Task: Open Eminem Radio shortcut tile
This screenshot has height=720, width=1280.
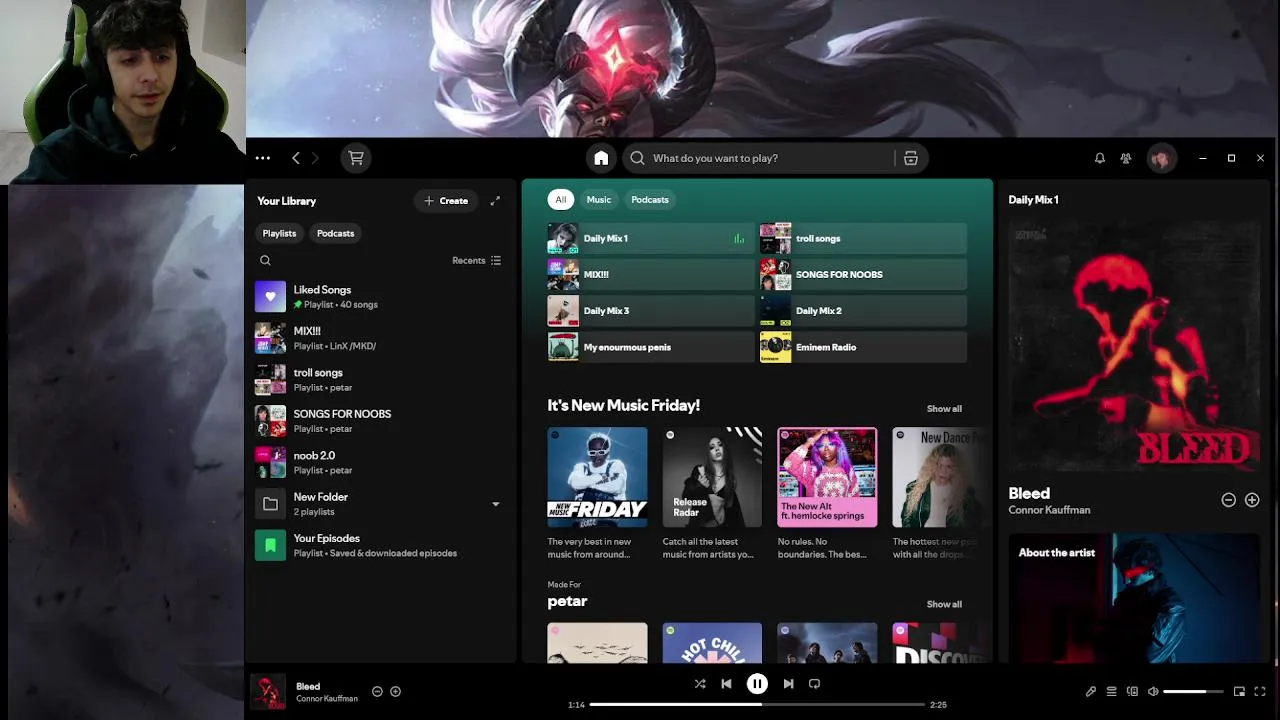Action: tap(863, 347)
